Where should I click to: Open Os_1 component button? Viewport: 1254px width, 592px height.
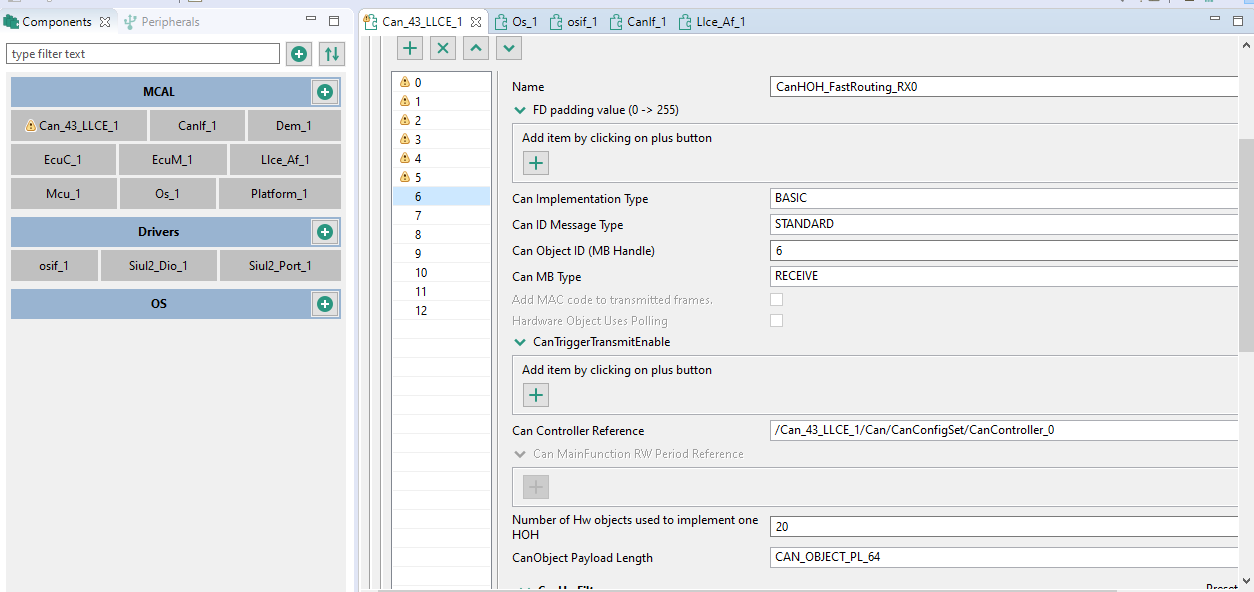point(168,194)
